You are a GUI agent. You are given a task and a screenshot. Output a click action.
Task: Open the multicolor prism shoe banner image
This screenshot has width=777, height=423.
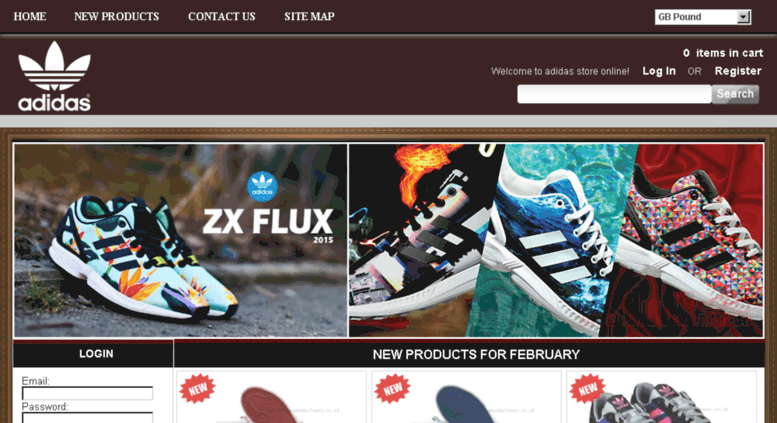click(x=686, y=241)
